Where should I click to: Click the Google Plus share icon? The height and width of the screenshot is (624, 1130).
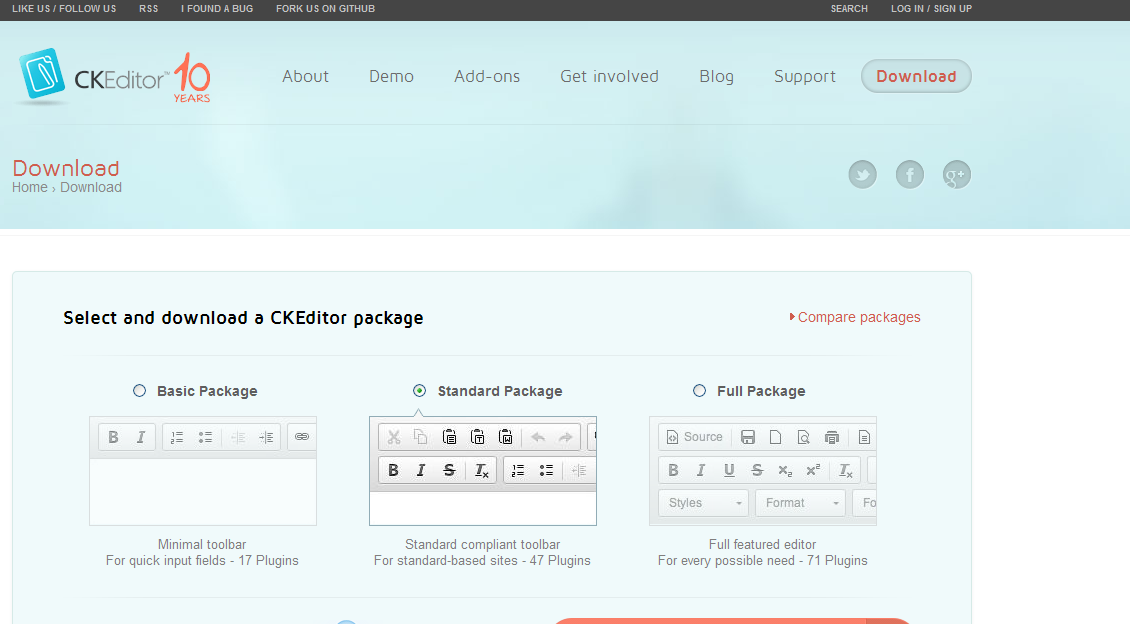coord(956,174)
